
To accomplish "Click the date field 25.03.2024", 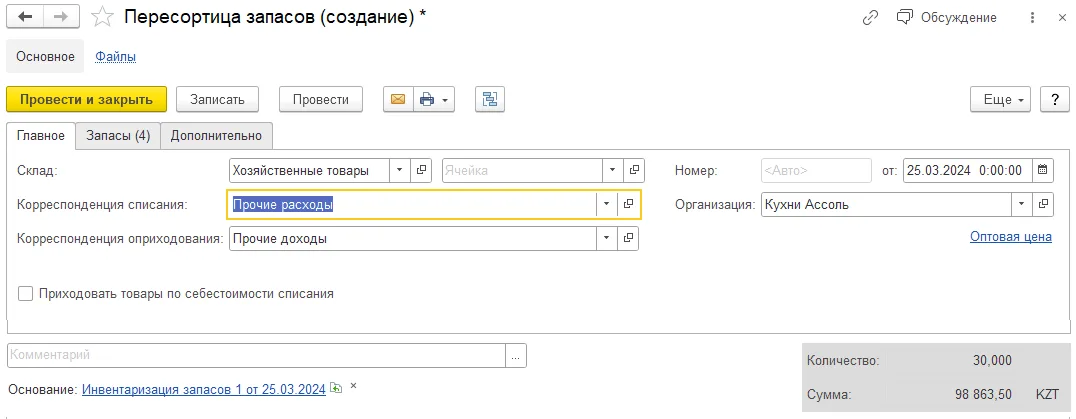I will point(968,171).
